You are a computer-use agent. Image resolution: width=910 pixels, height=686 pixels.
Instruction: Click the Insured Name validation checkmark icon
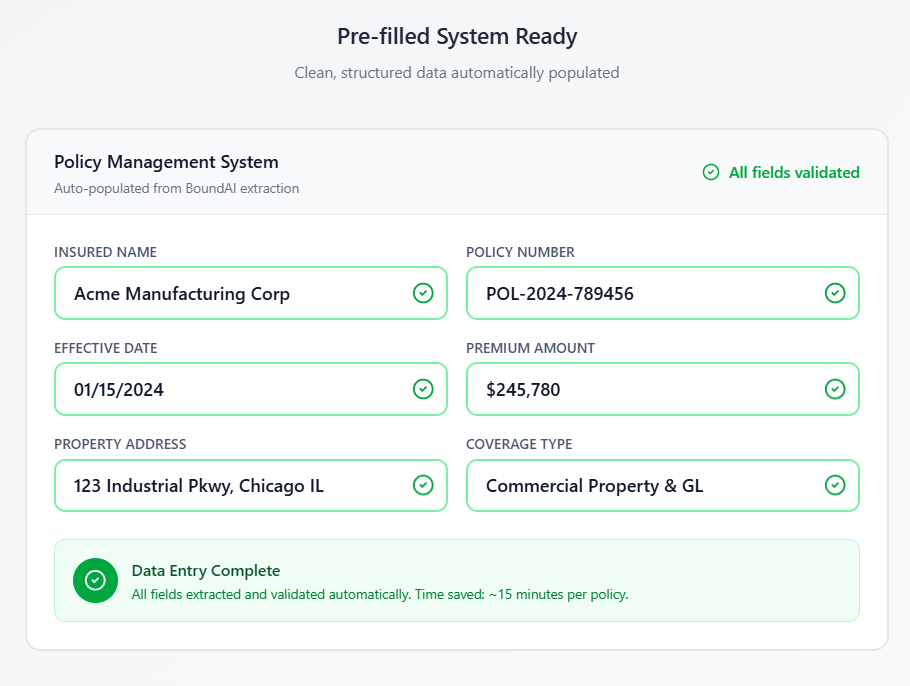click(x=423, y=293)
